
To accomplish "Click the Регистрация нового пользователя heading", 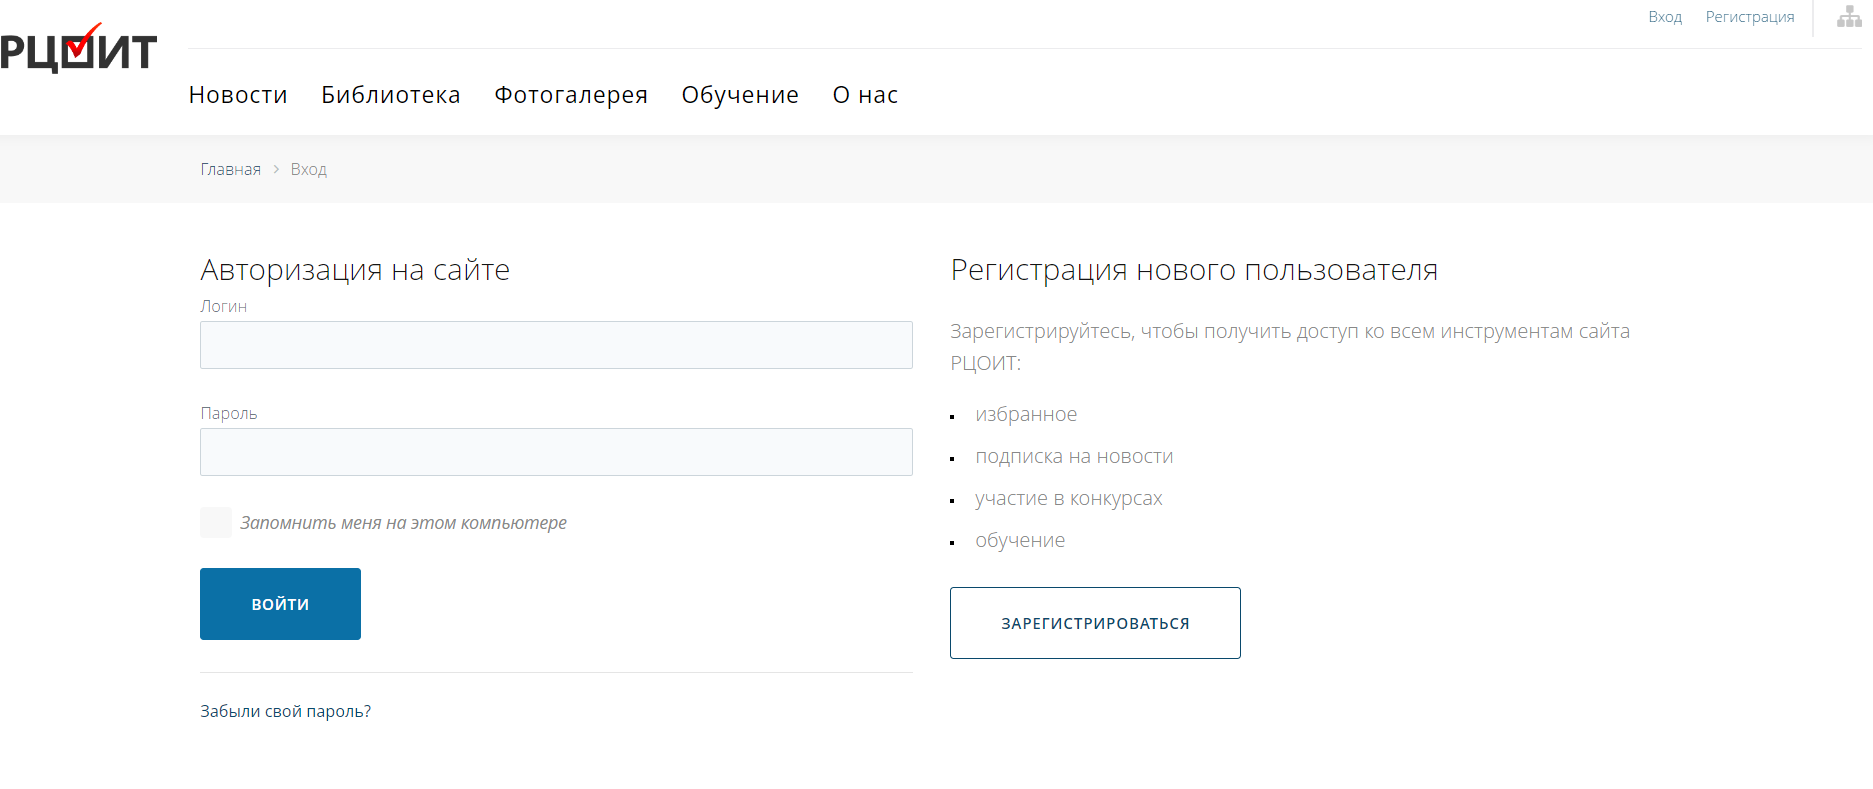I will coord(1194,270).
